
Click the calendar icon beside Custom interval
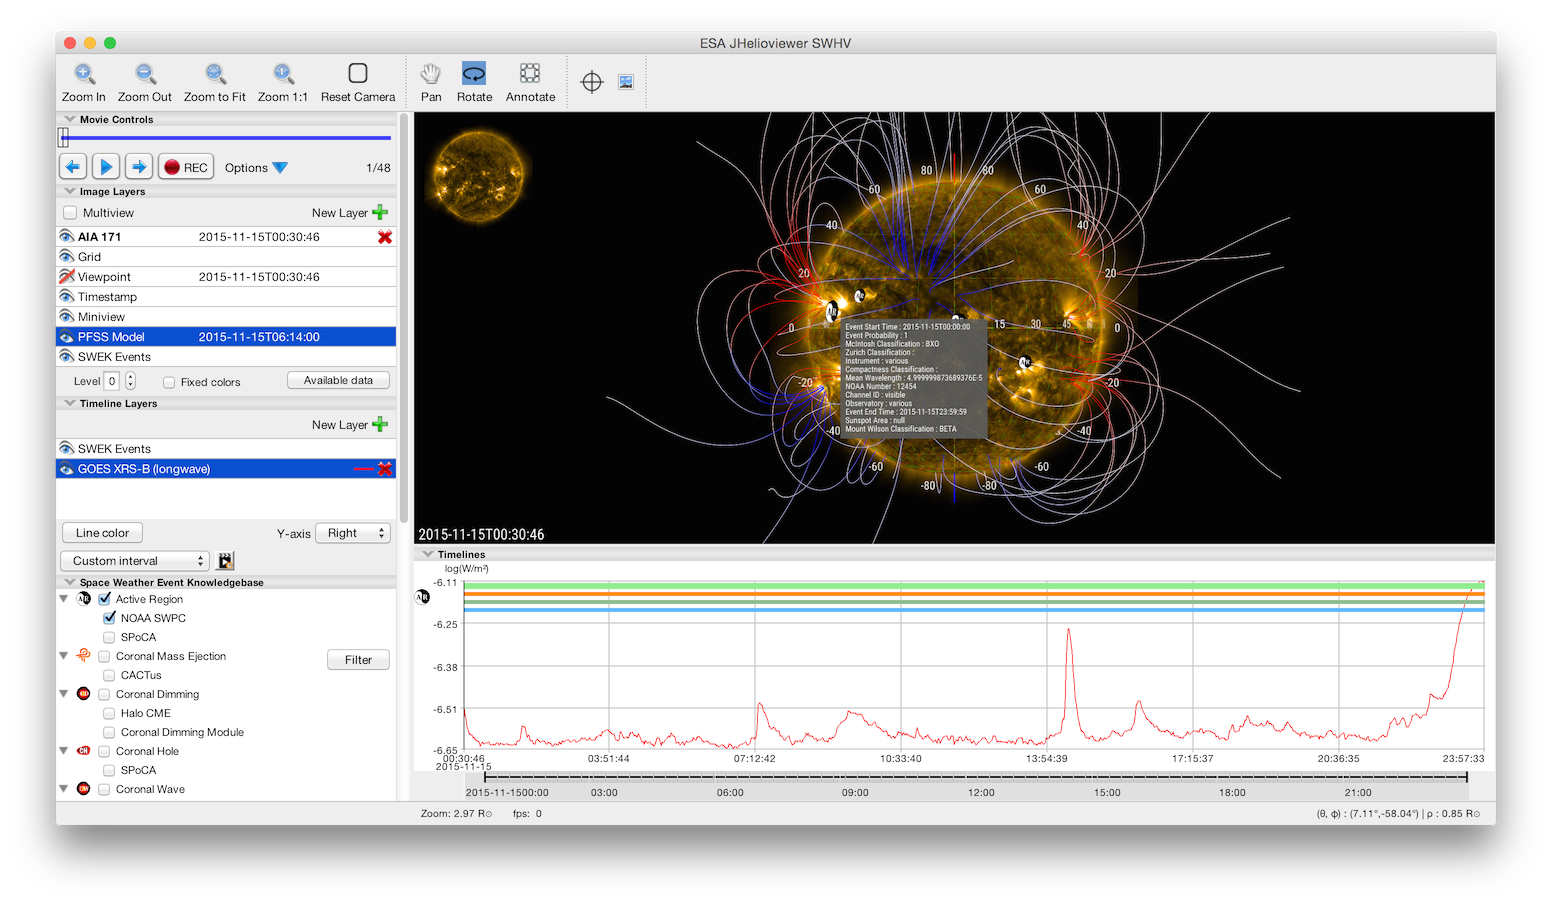[226, 561]
